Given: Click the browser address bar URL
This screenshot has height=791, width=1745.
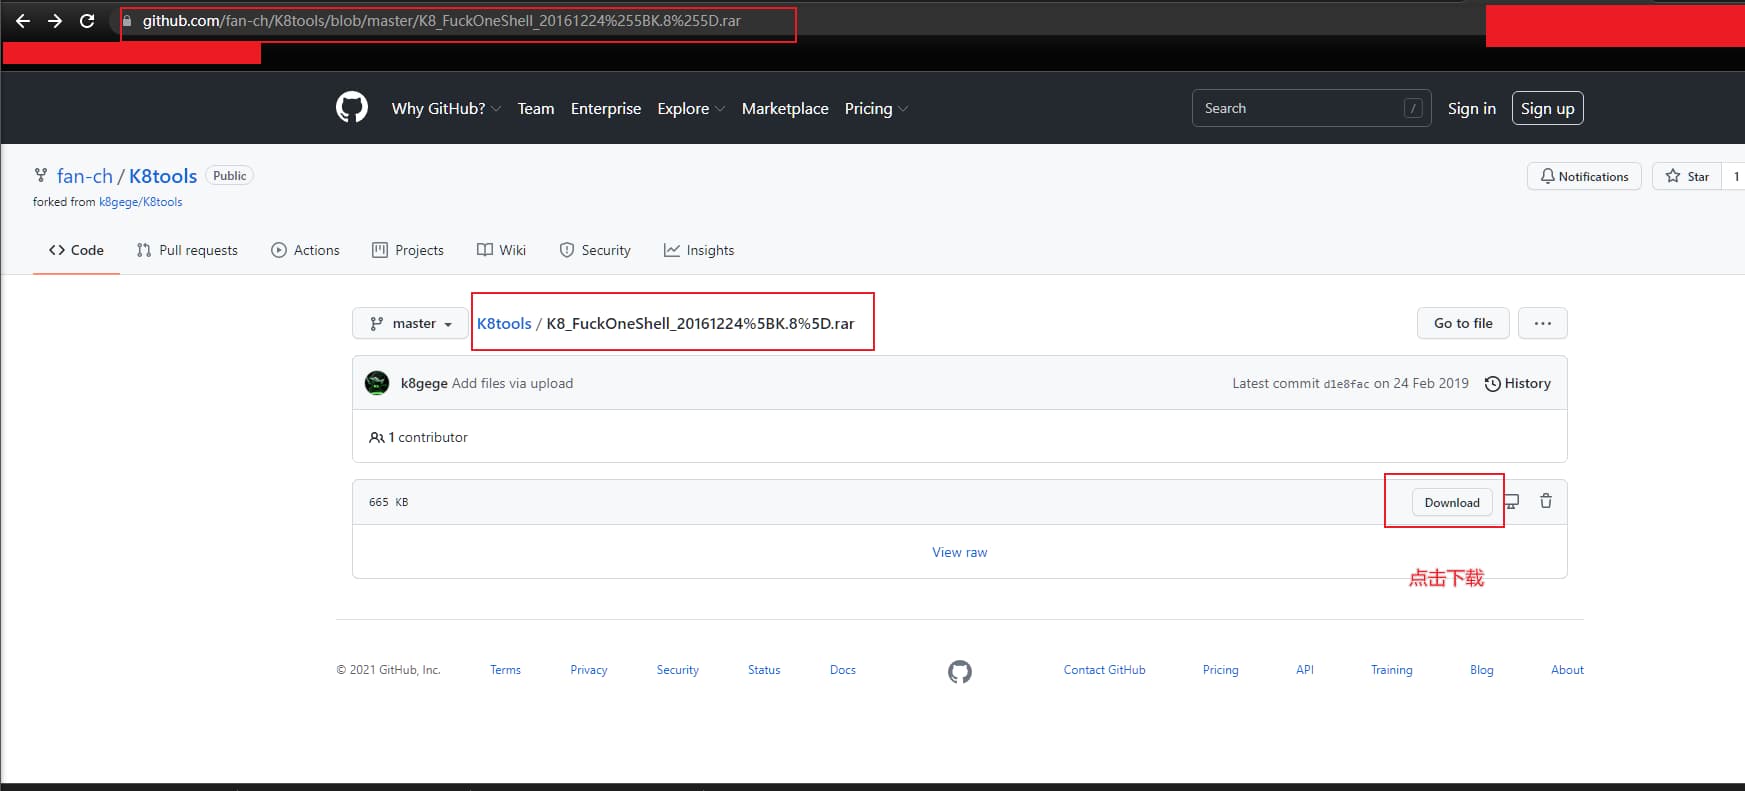Looking at the screenshot, I should click(442, 21).
